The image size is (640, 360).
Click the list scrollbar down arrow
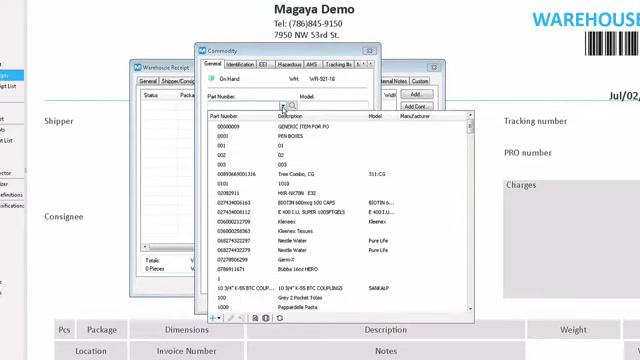tap(470, 309)
